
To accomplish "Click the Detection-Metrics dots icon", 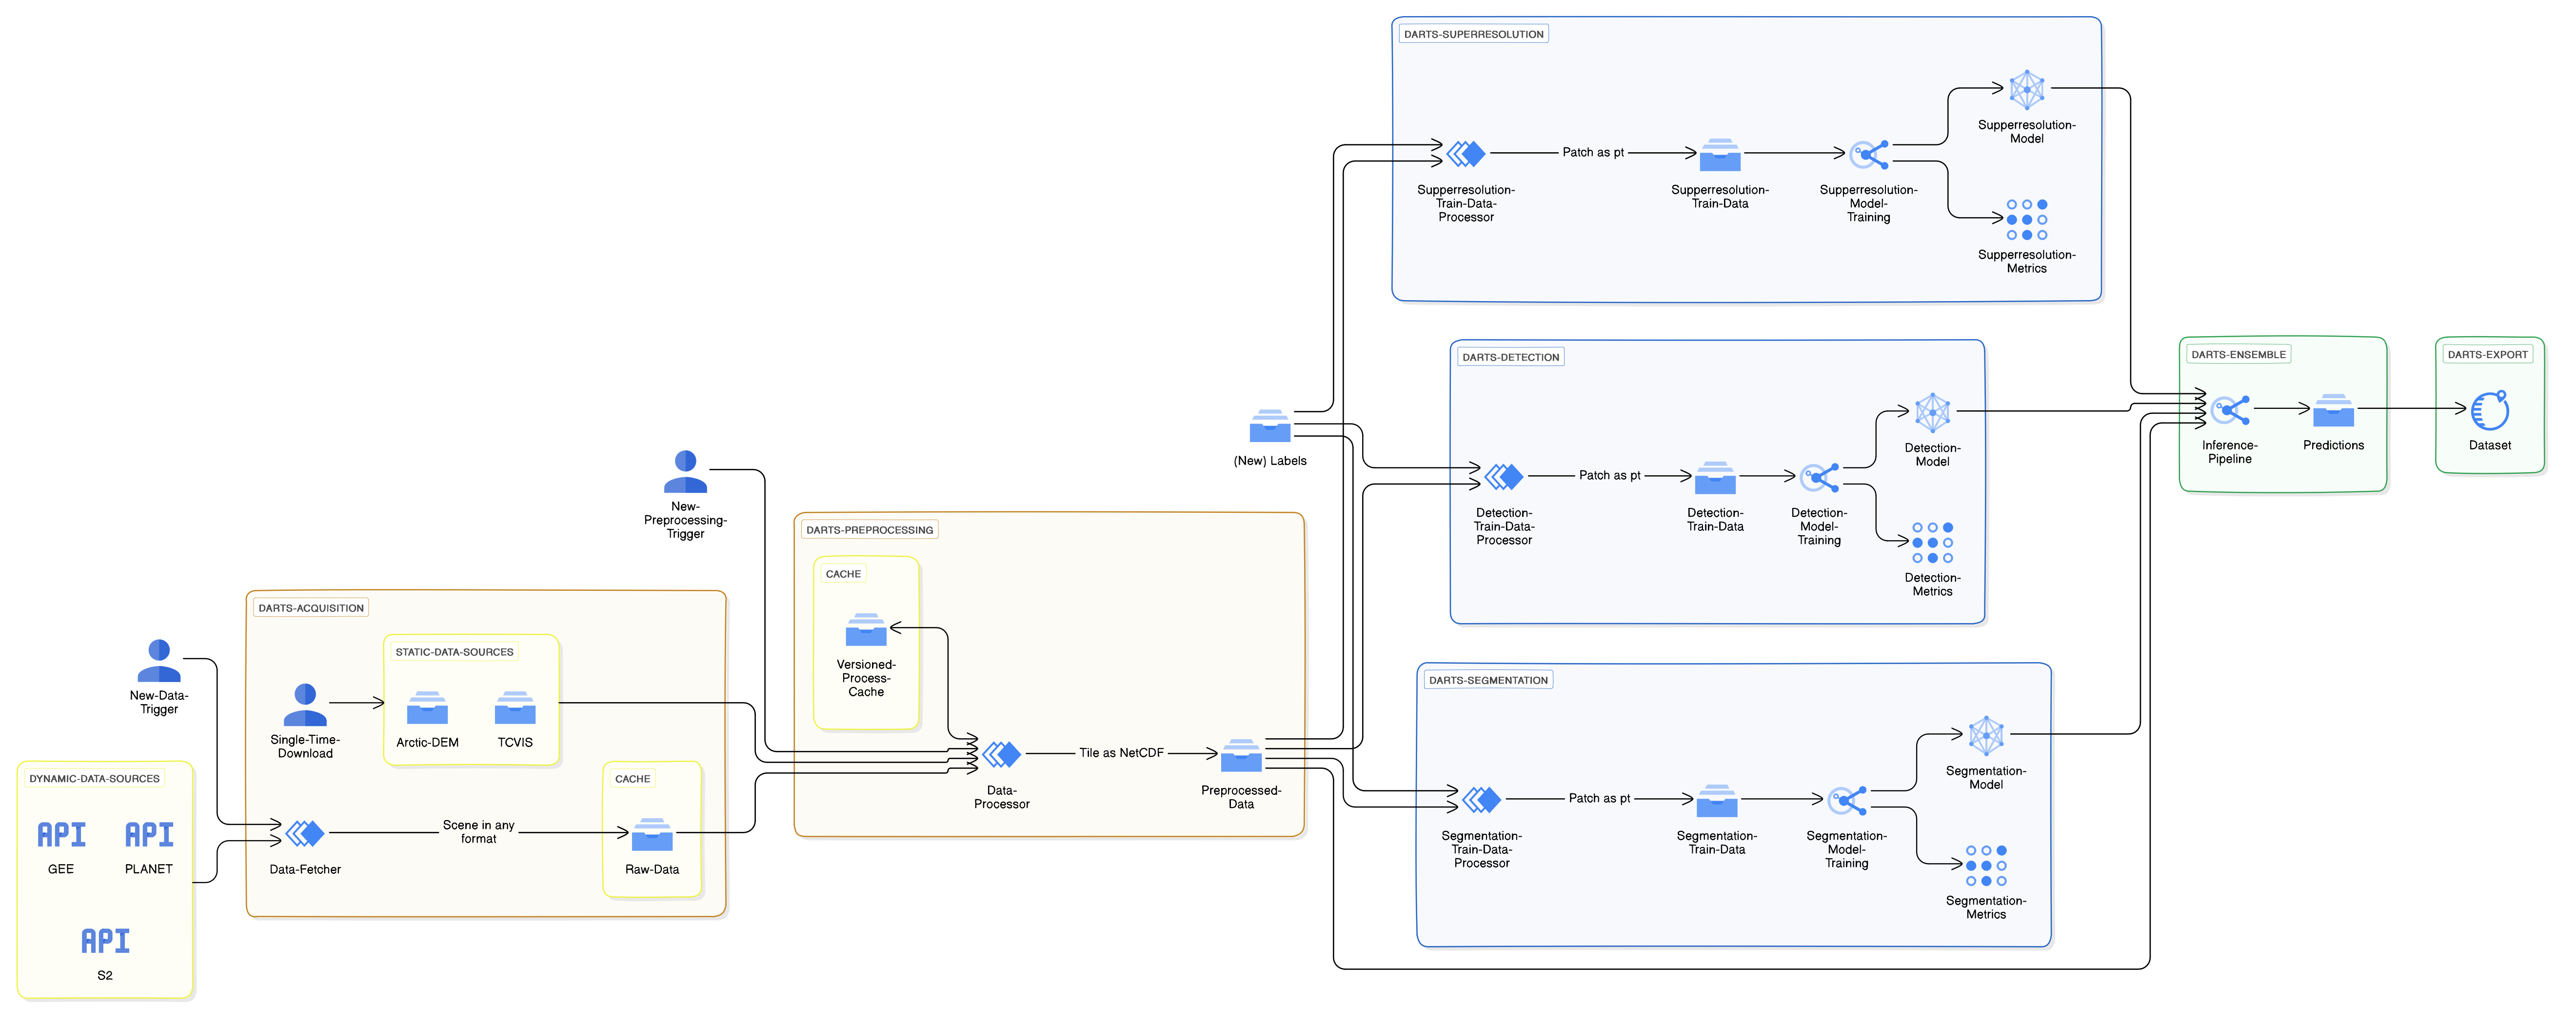I will click(1933, 542).
